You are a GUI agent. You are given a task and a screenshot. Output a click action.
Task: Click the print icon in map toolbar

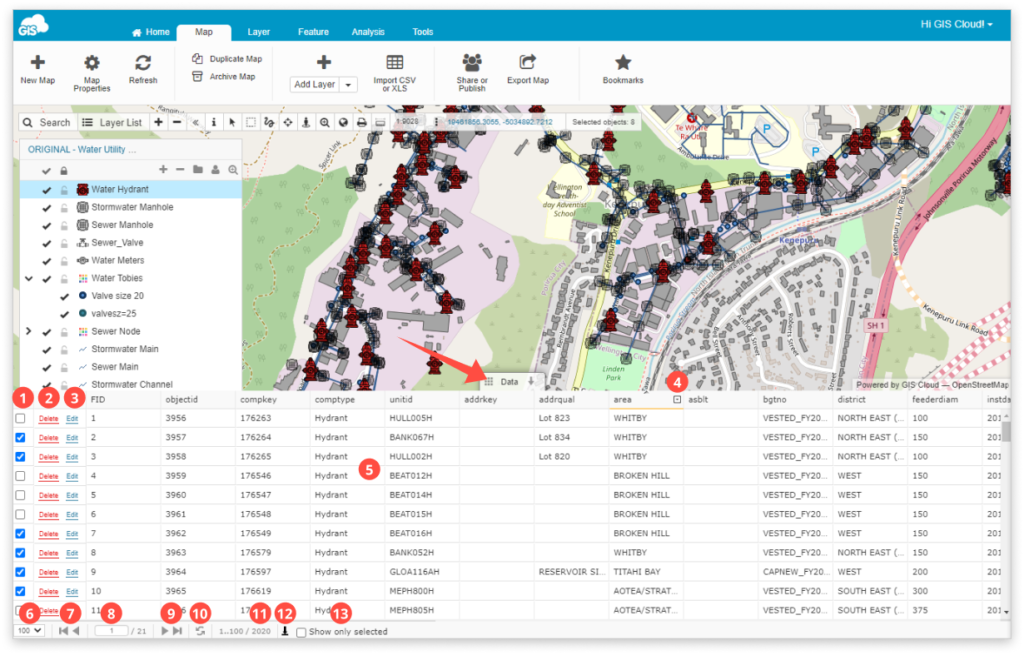[x=361, y=122]
